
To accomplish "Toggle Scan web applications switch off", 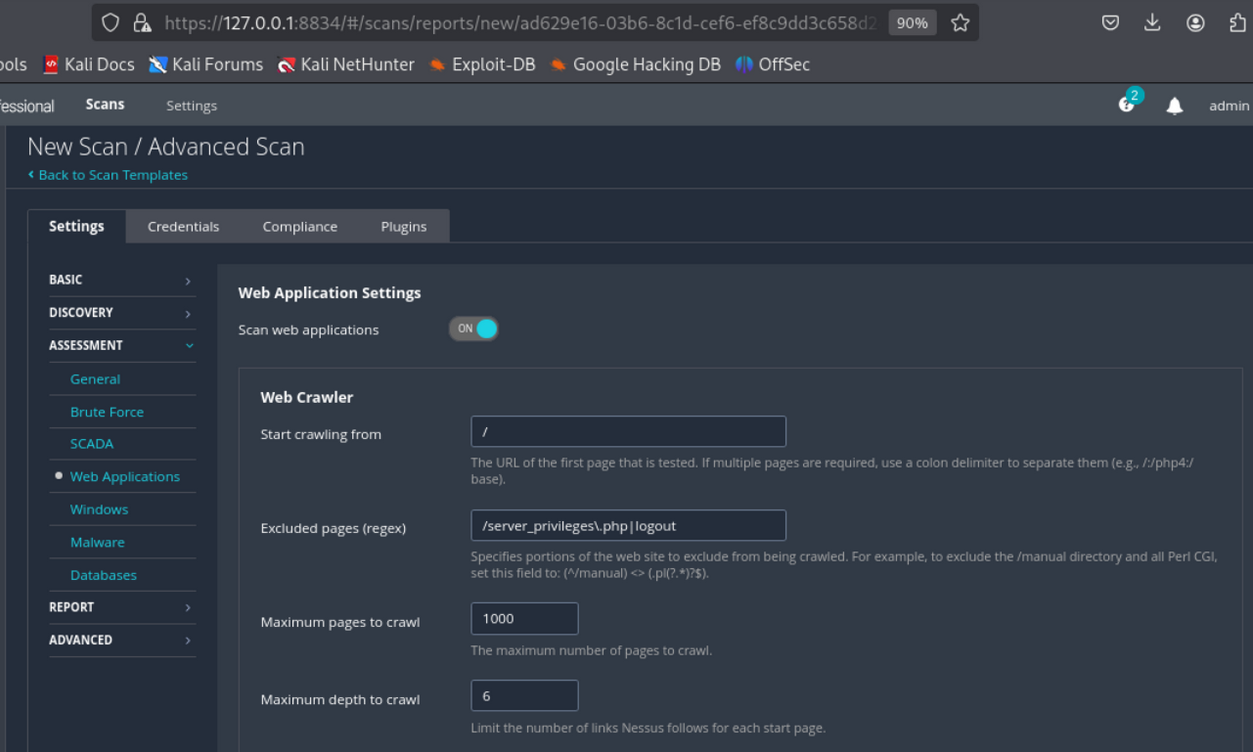I will [x=474, y=329].
